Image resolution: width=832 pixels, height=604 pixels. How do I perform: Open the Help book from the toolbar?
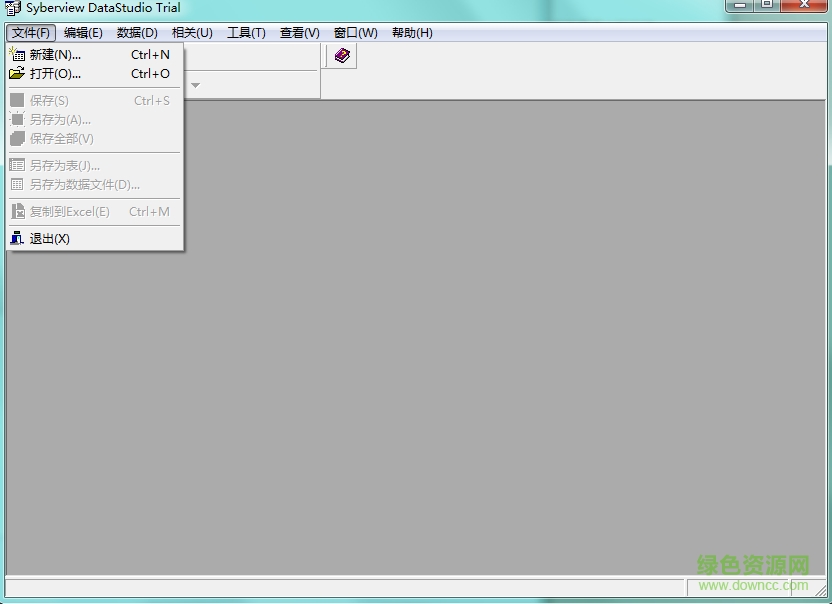(340, 56)
